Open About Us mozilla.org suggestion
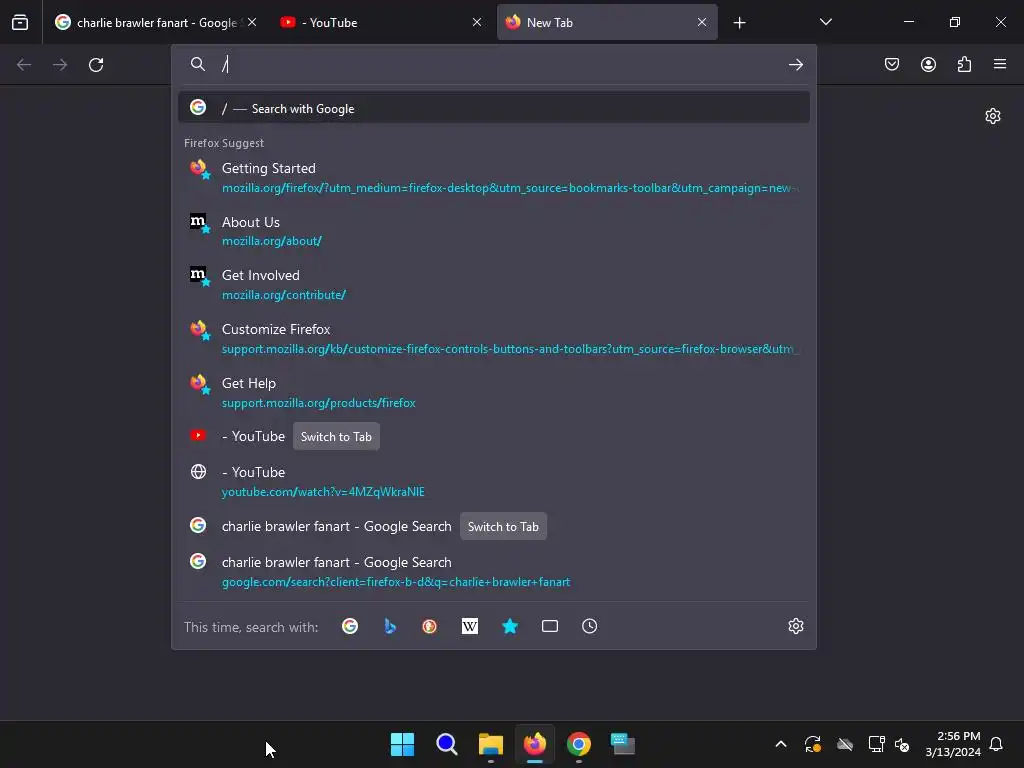This screenshot has height=768, width=1024. [494, 231]
